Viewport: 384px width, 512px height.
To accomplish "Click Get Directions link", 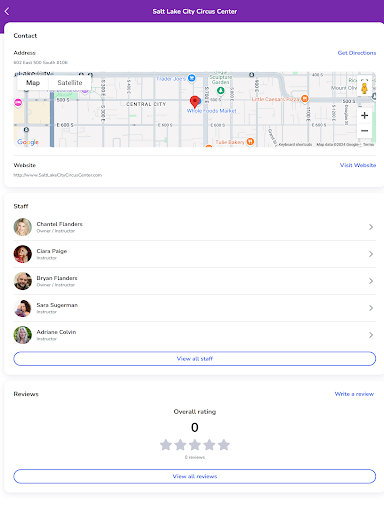I will click(357, 53).
